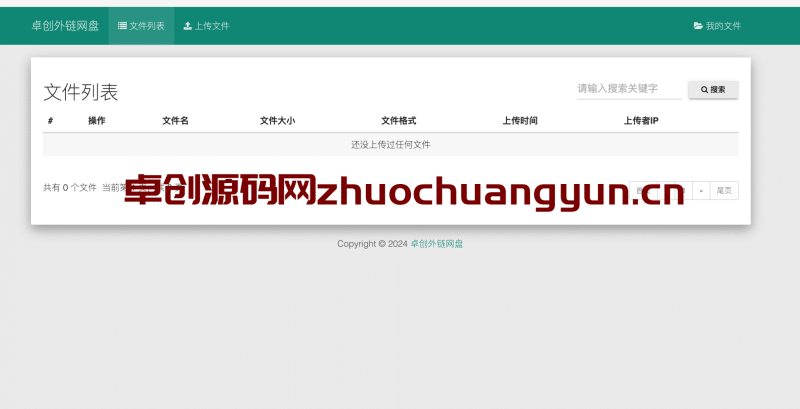Click the magnifier icon on search button

[x=705, y=90]
